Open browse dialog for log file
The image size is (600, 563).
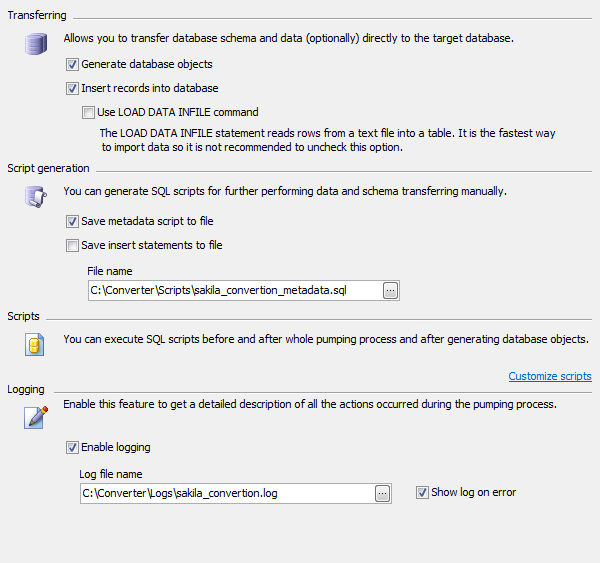(x=382, y=493)
